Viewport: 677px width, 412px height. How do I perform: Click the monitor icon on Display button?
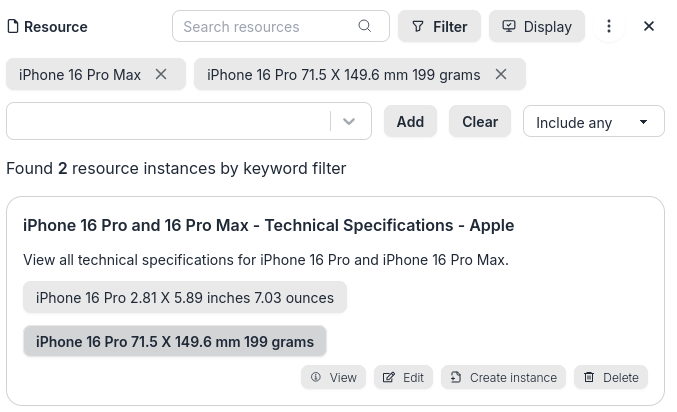click(509, 27)
